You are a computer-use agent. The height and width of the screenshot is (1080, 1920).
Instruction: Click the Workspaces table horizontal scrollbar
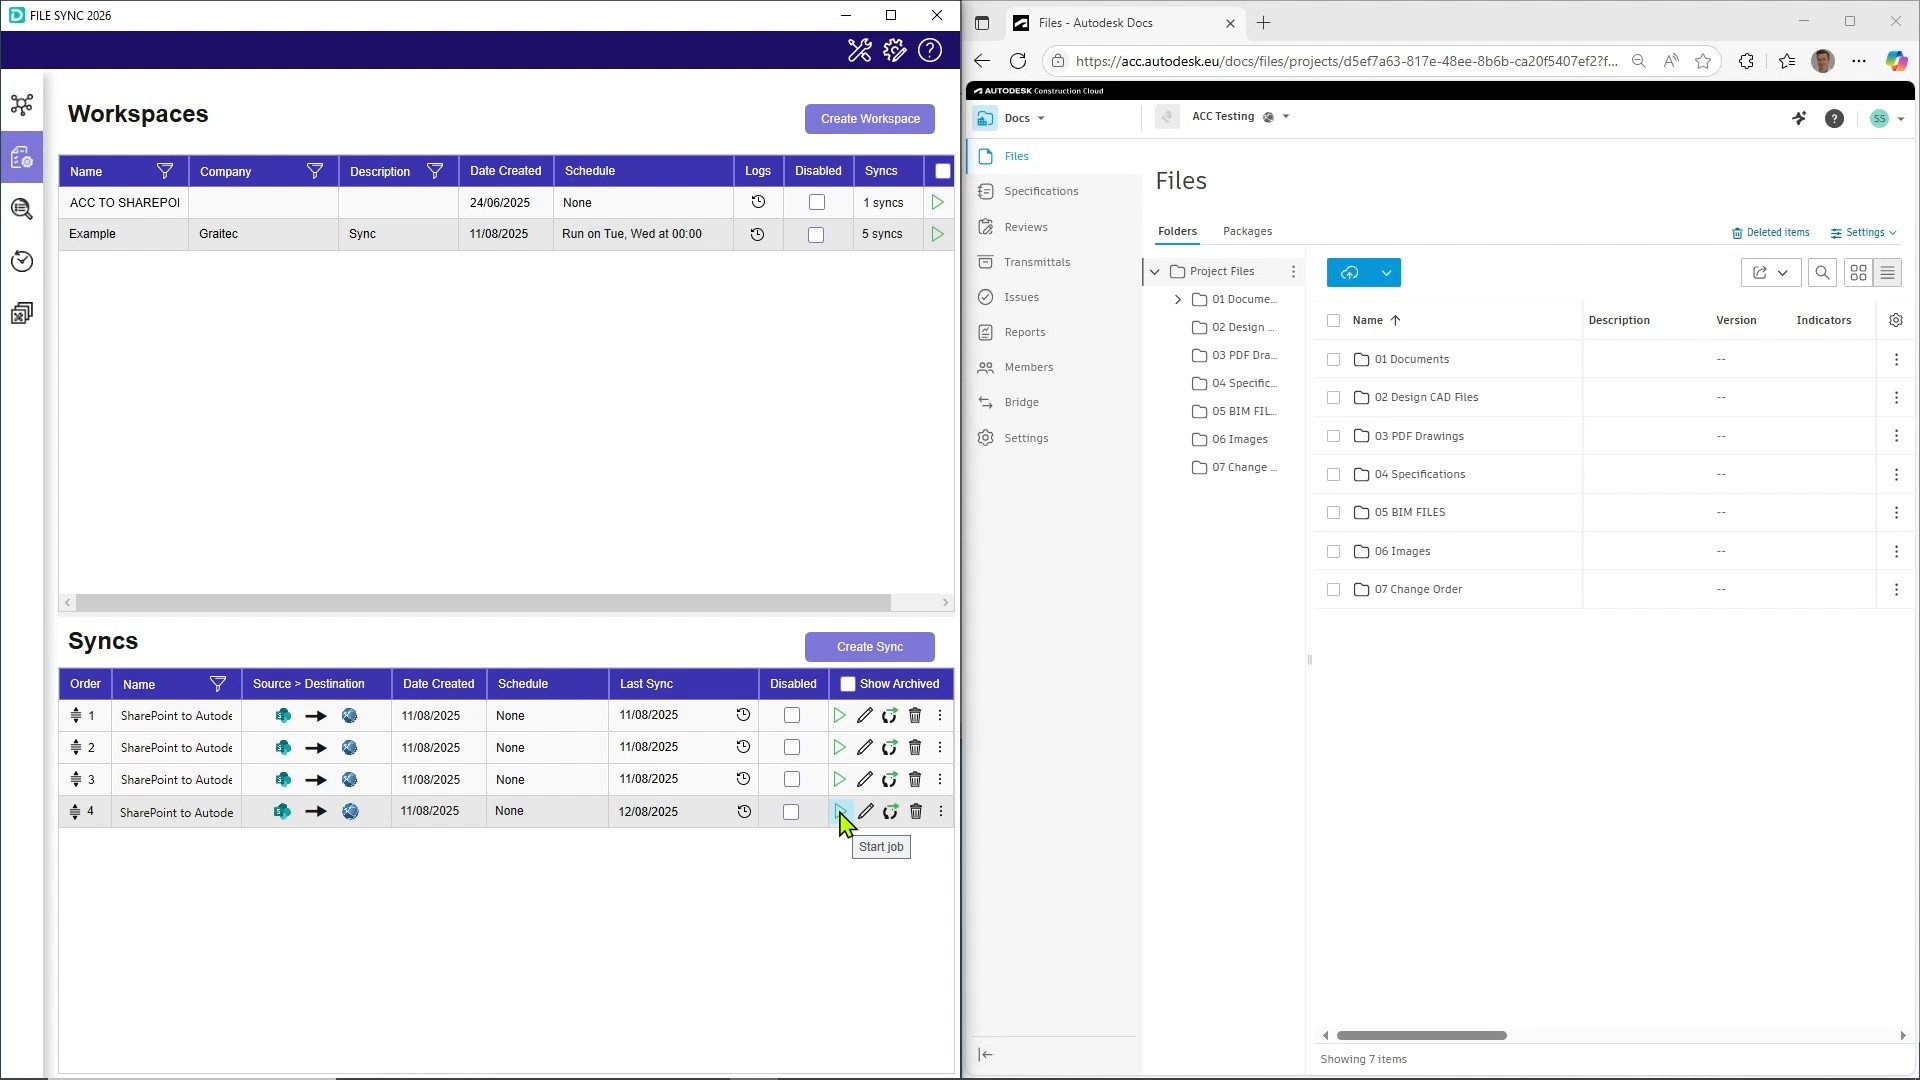[483, 603]
